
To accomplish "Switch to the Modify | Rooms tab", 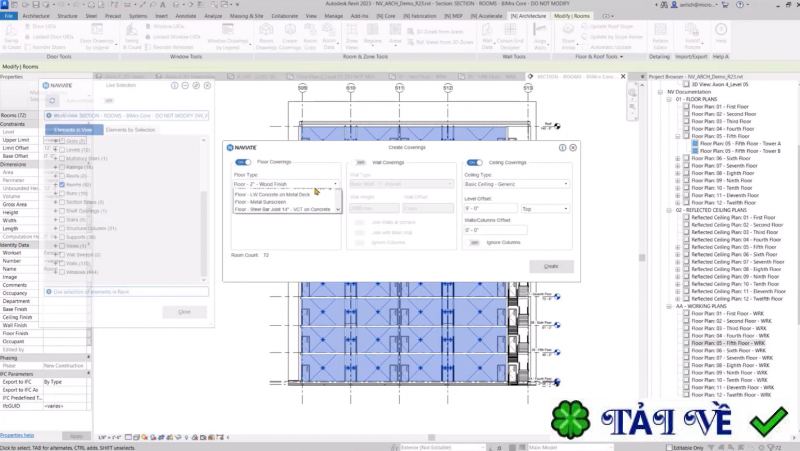I will (x=571, y=16).
